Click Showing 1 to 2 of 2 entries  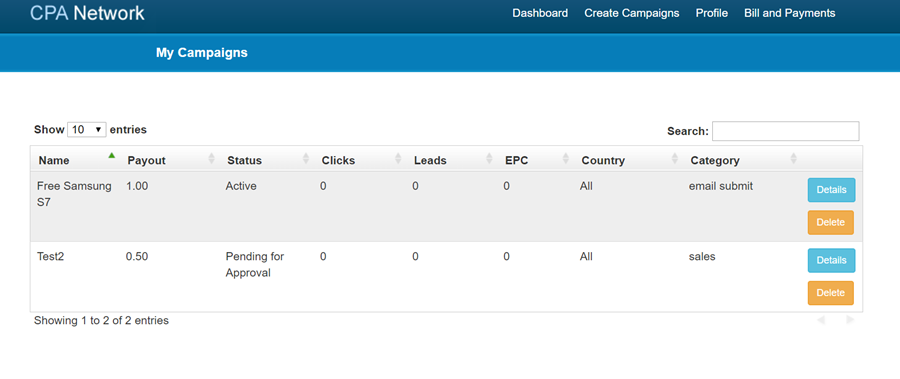click(101, 321)
